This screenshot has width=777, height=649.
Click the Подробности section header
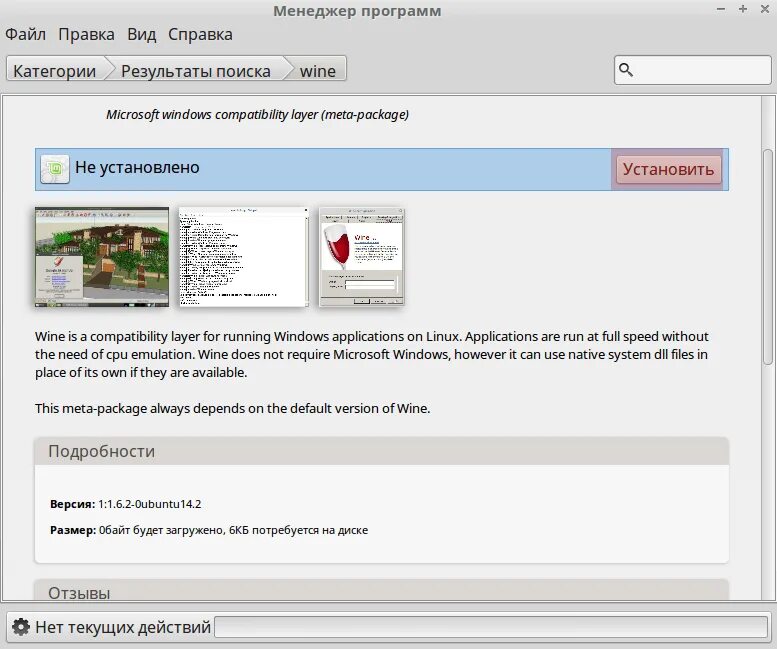pos(382,451)
